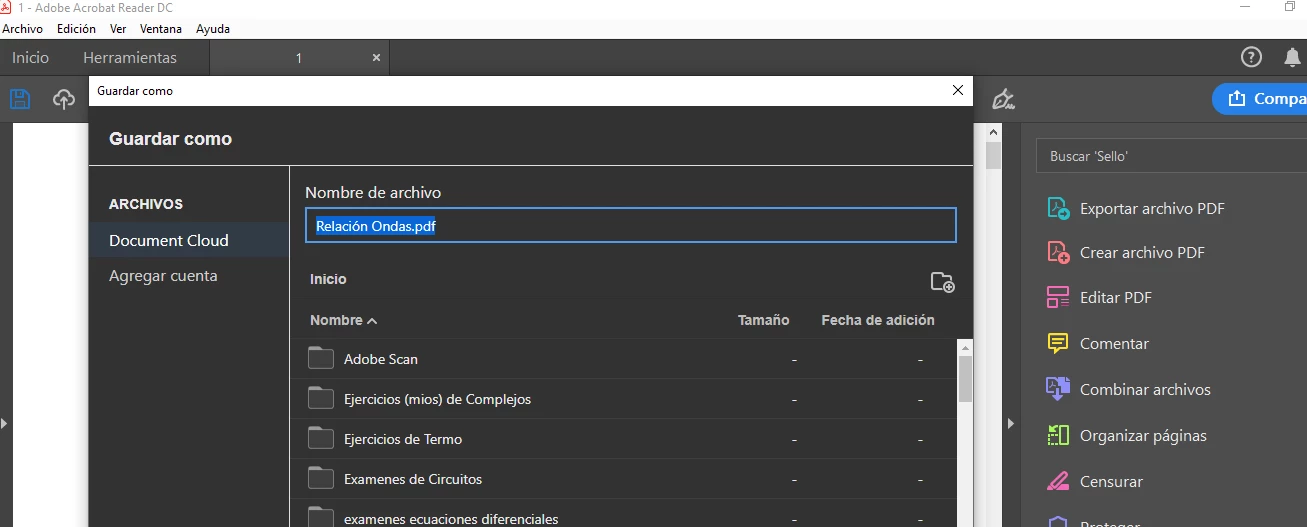The width and height of the screenshot is (1307, 527).
Task: Click the up arrow of the folder list scrollbar
Action: click(x=965, y=348)
